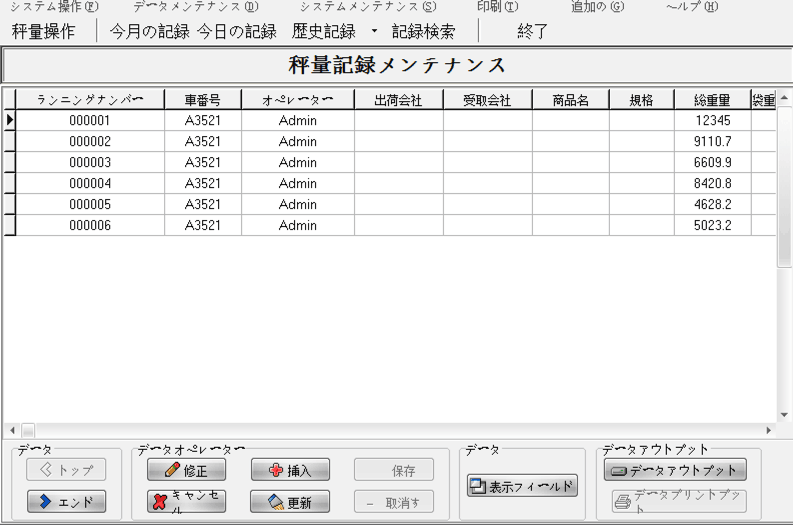Viewport: 793px width, 525px height.
Task: Click the データアウトプット button
Action: pos(675,470)
